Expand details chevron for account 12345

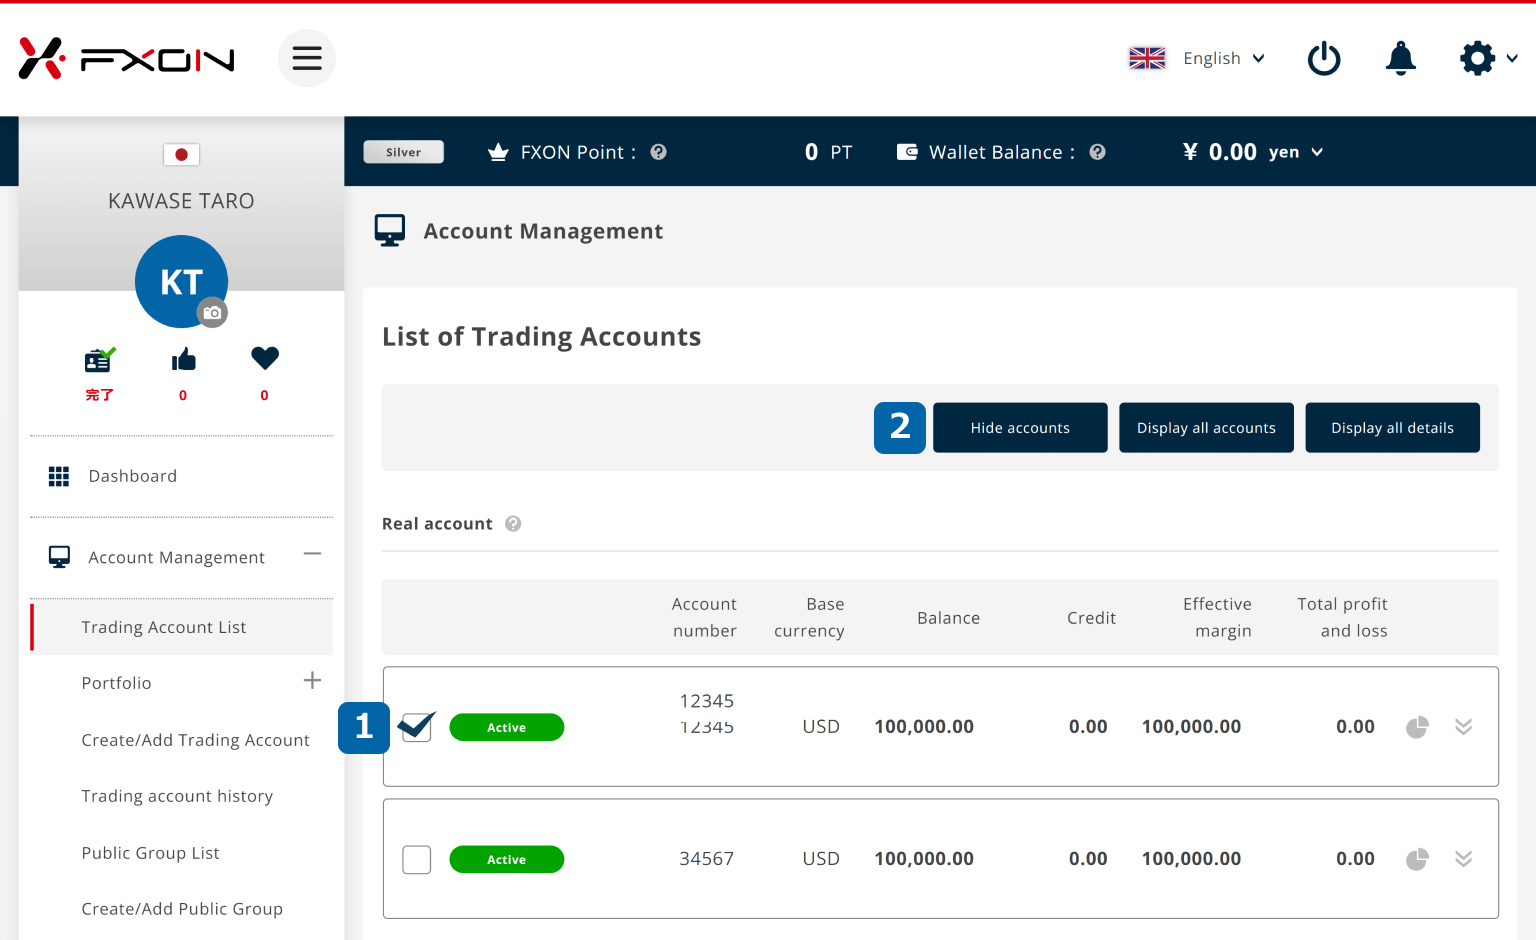tap(1463, 727)
